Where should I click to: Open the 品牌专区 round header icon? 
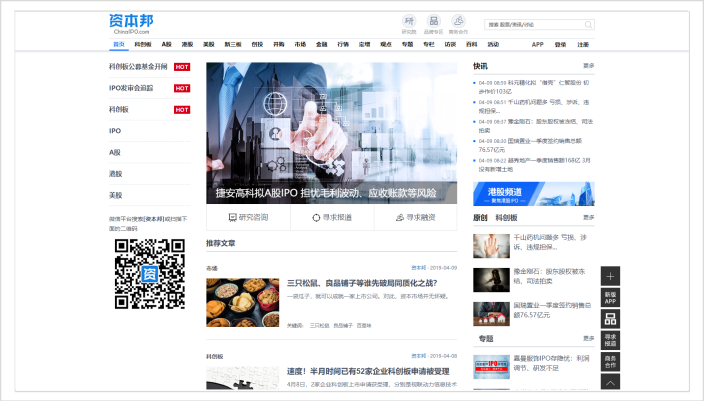[x=433, y=21]
